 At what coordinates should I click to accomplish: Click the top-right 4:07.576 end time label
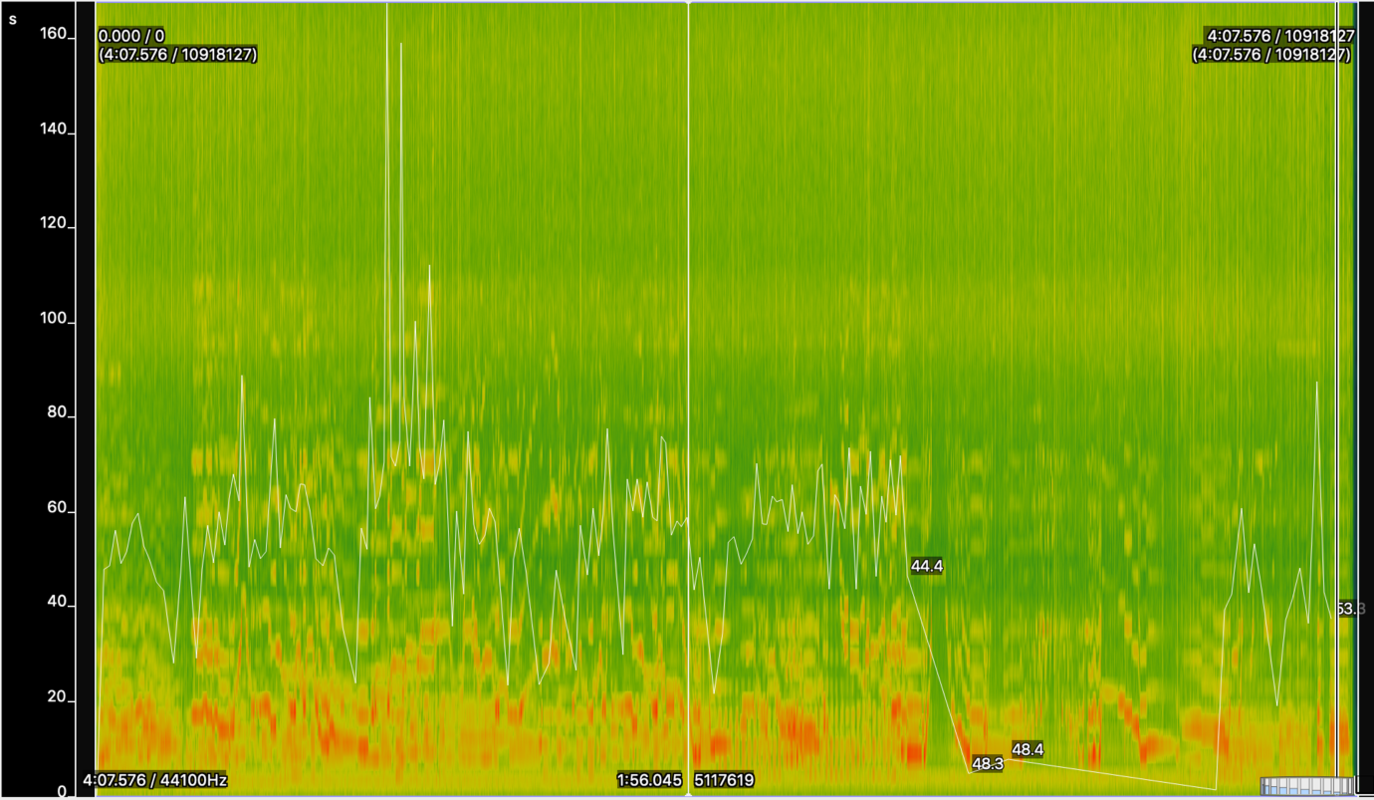pos(1280,37)
